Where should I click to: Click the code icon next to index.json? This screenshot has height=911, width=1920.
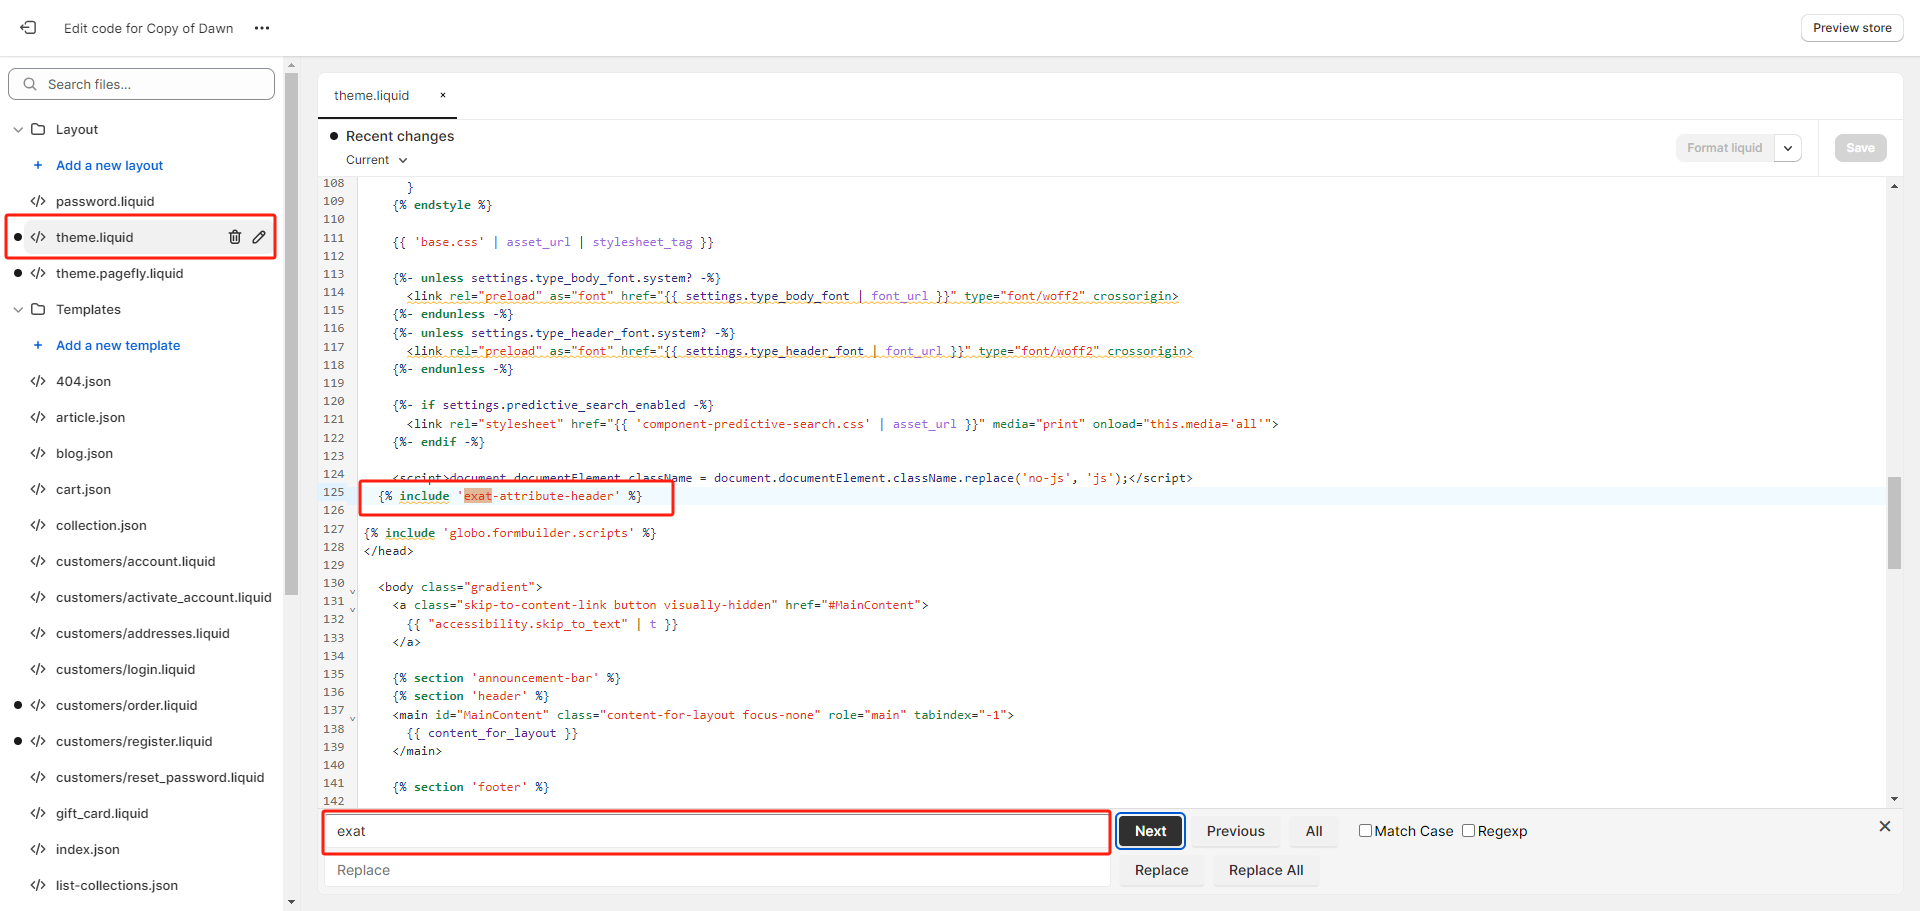pyautogui.click(x=38, y=849)
